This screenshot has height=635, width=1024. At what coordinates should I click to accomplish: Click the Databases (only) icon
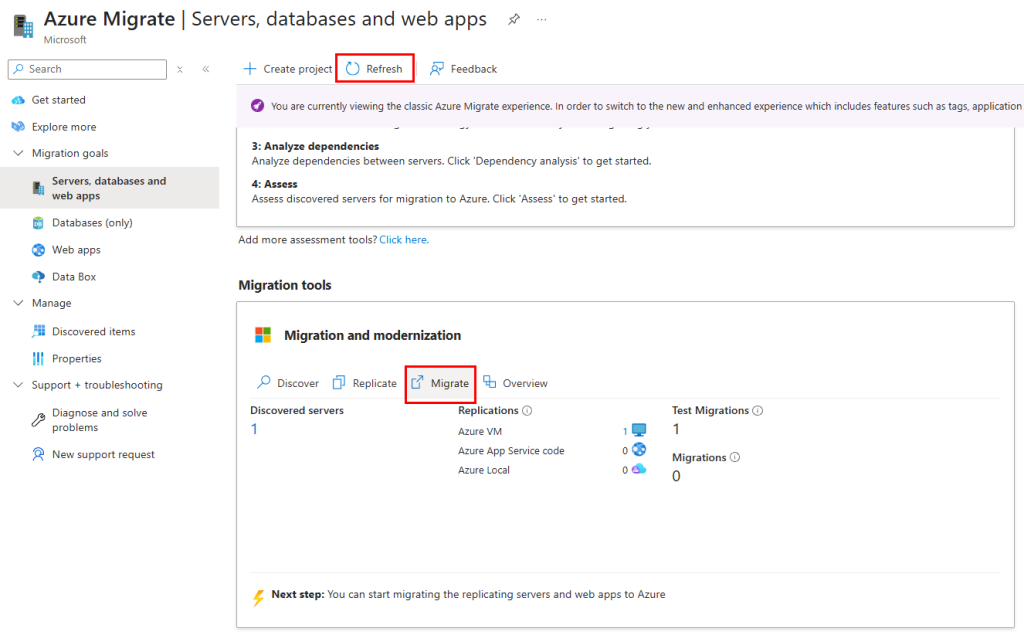coord(39,223)
